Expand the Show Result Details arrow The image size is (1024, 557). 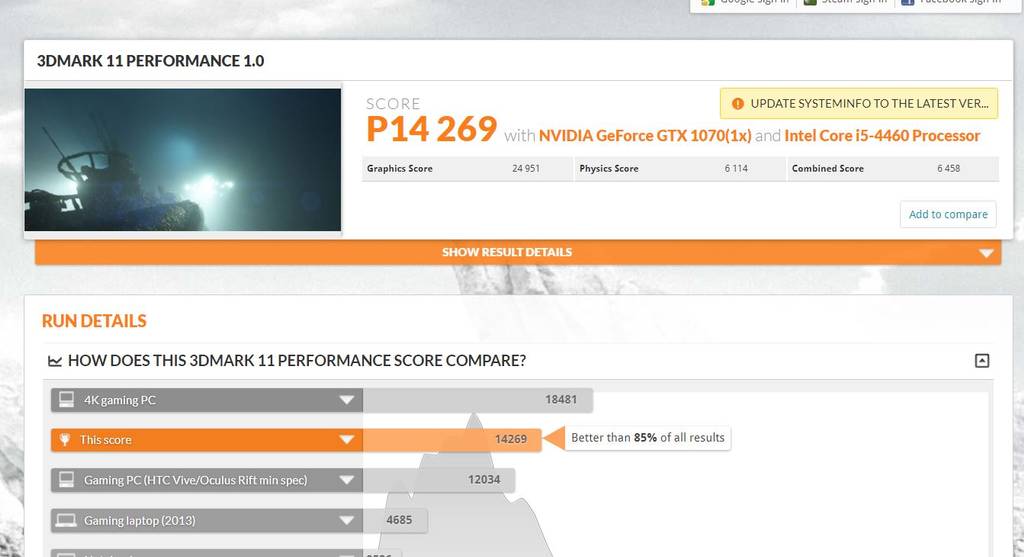(986, 253)
